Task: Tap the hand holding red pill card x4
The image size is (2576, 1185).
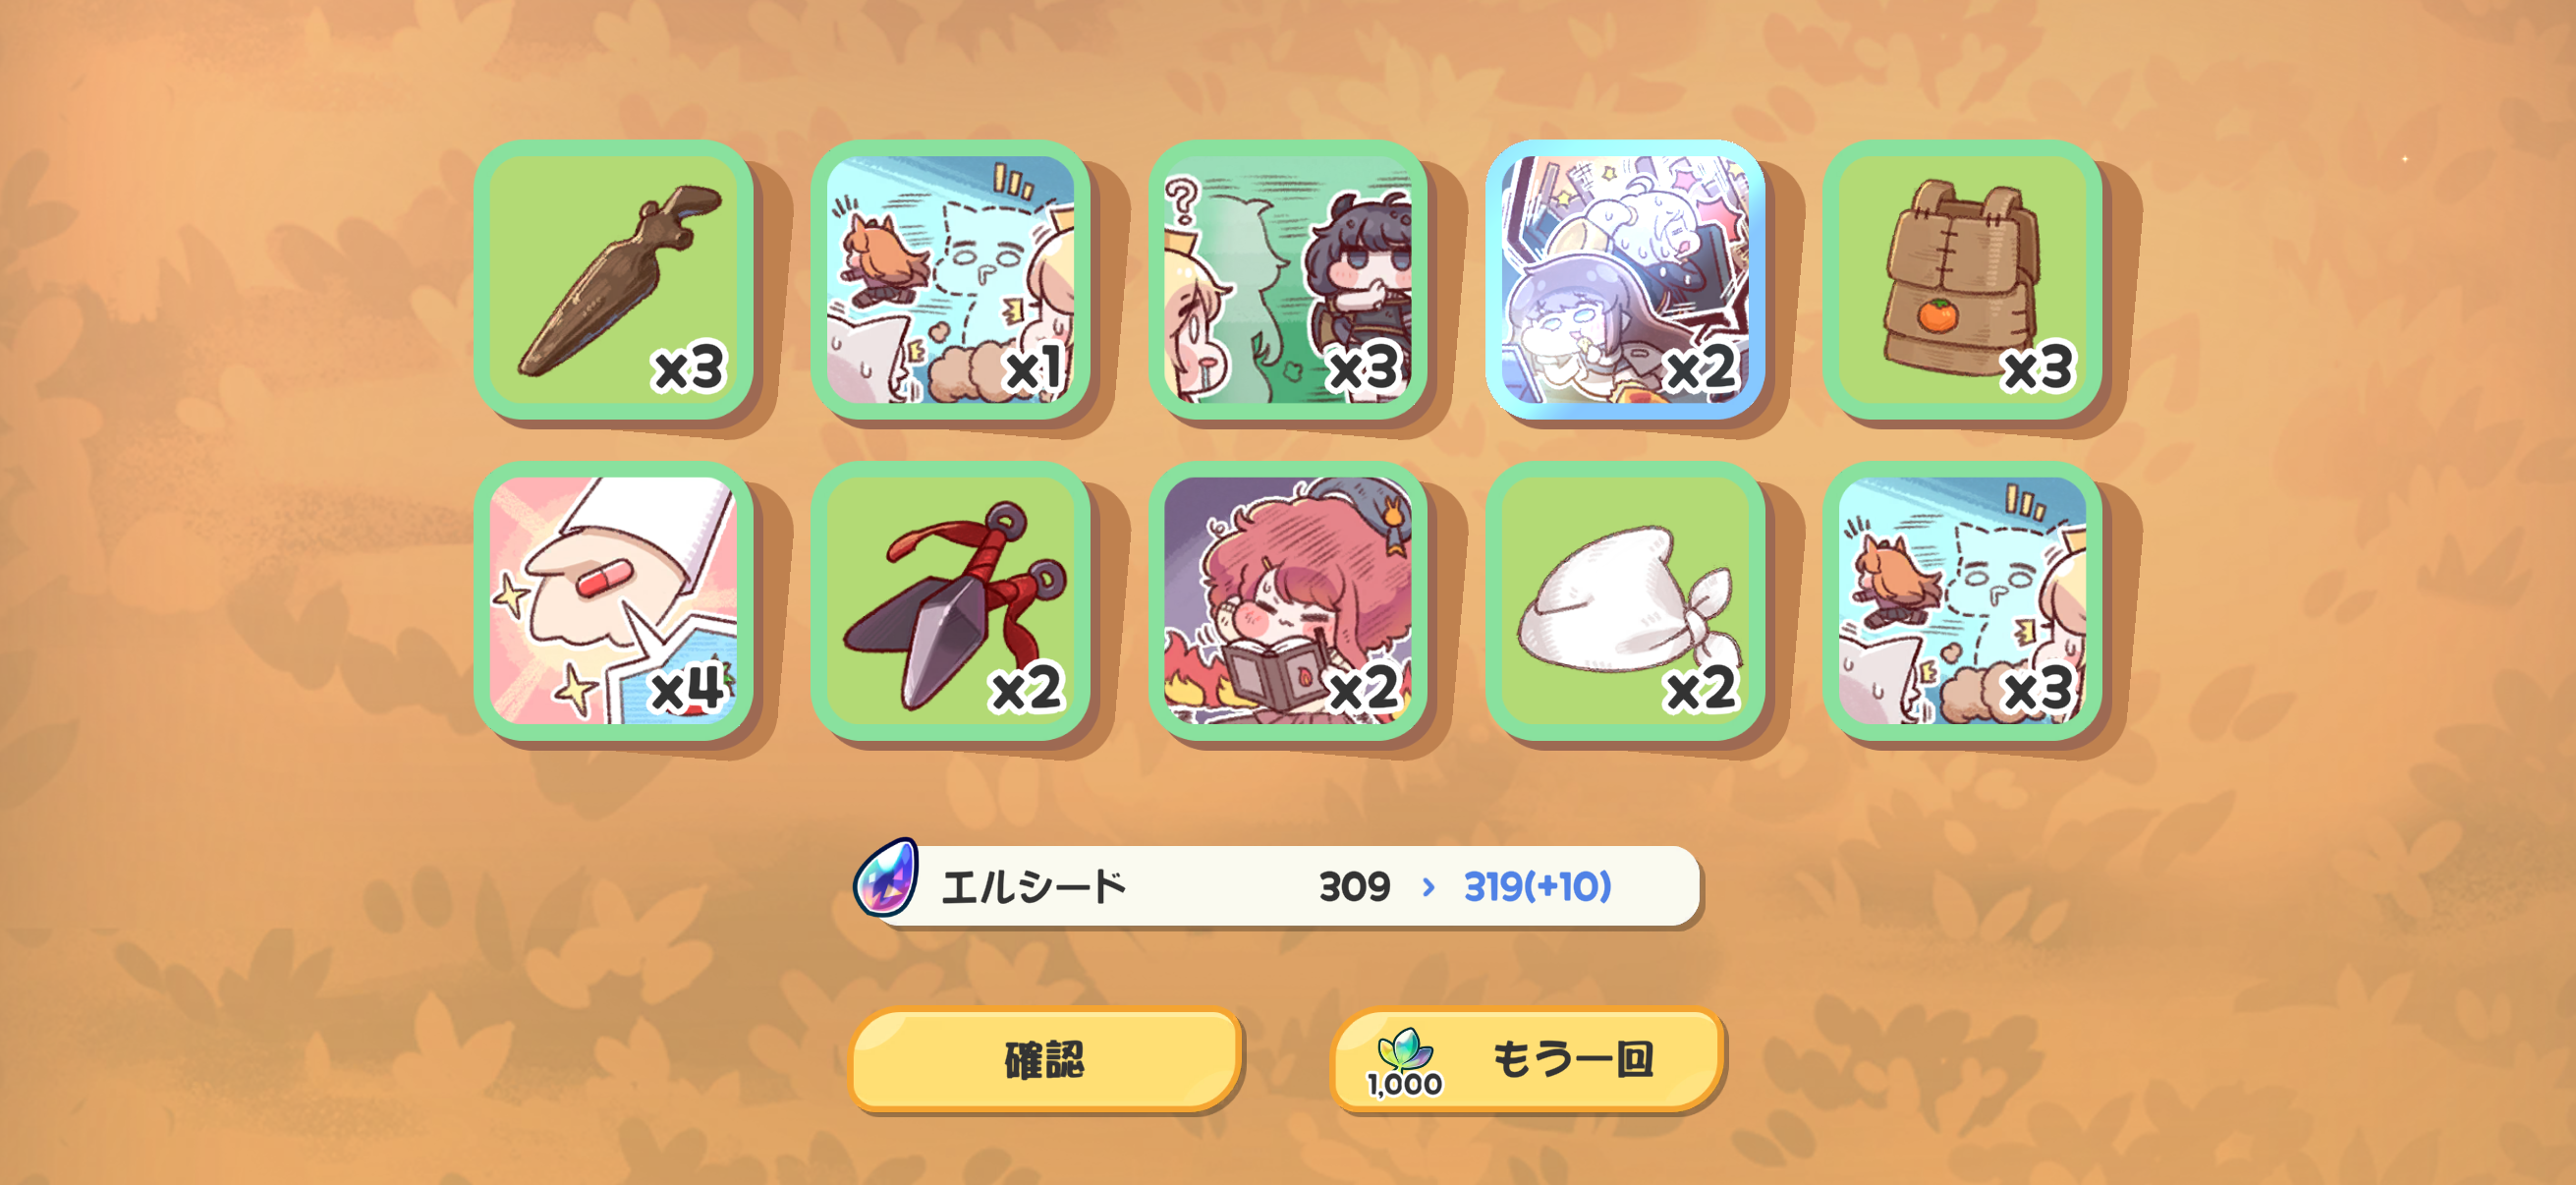Action: point(613,600)
